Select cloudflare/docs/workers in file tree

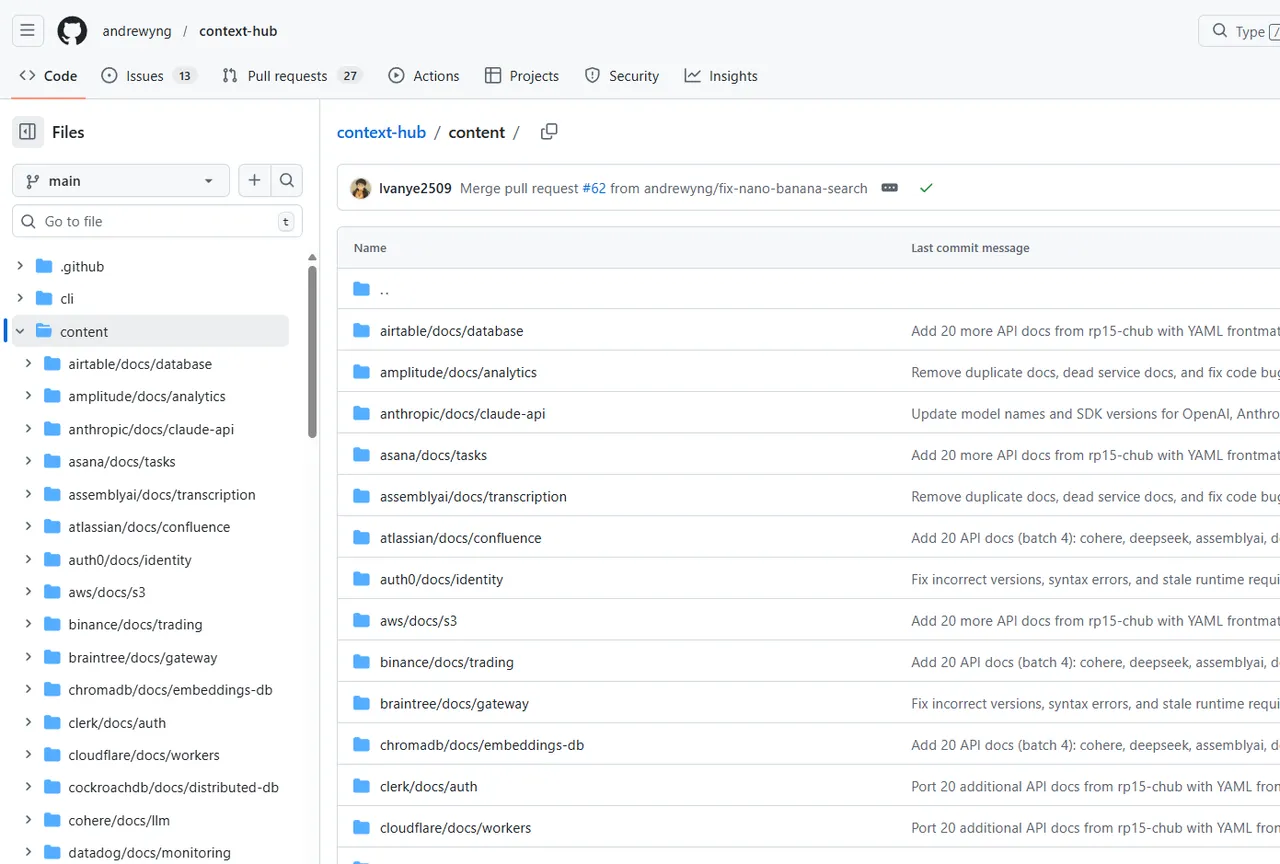(144, 755)
